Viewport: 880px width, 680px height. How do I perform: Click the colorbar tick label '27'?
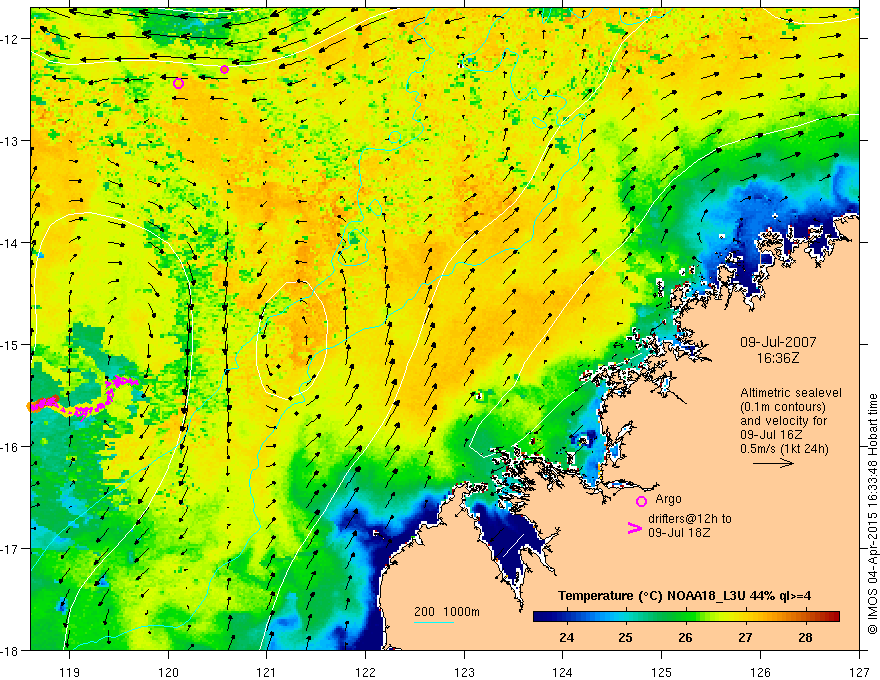pos(745,637)
